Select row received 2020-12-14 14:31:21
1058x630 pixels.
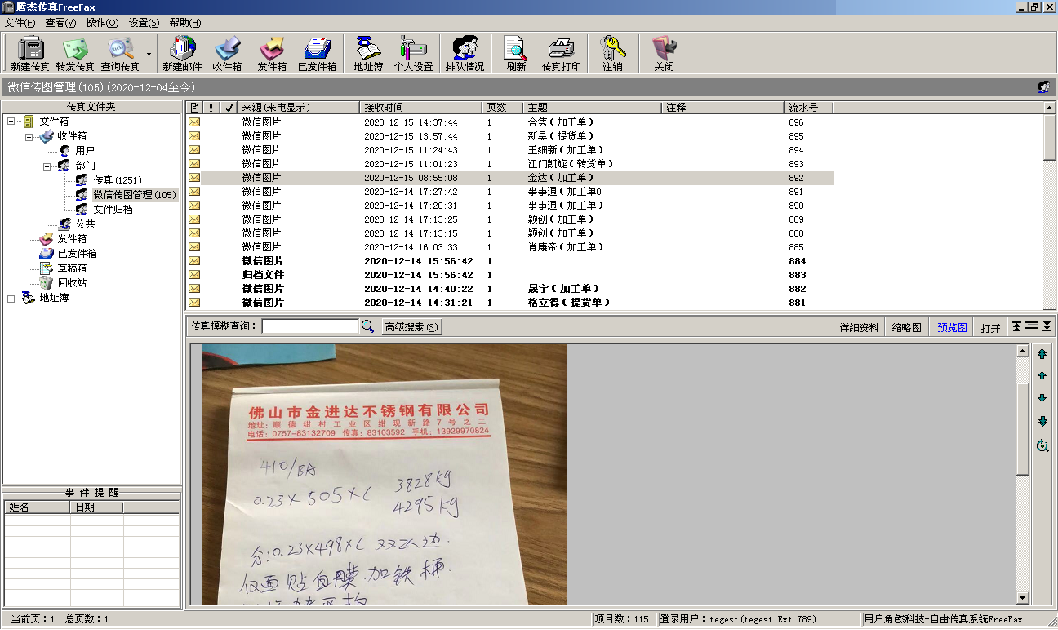[509, 303]
